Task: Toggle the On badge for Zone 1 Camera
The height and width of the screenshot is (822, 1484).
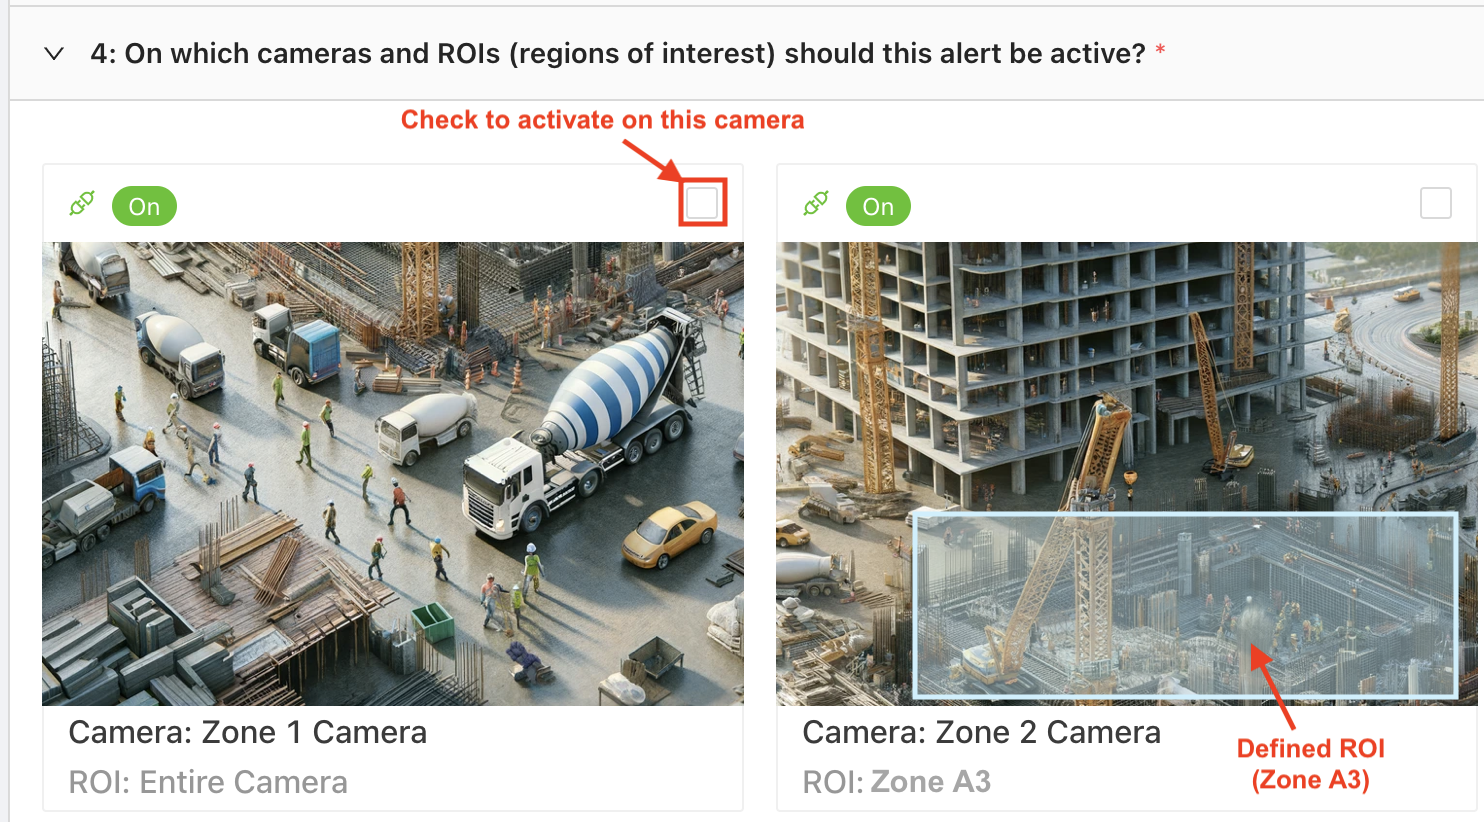Action: coord(144,206)
